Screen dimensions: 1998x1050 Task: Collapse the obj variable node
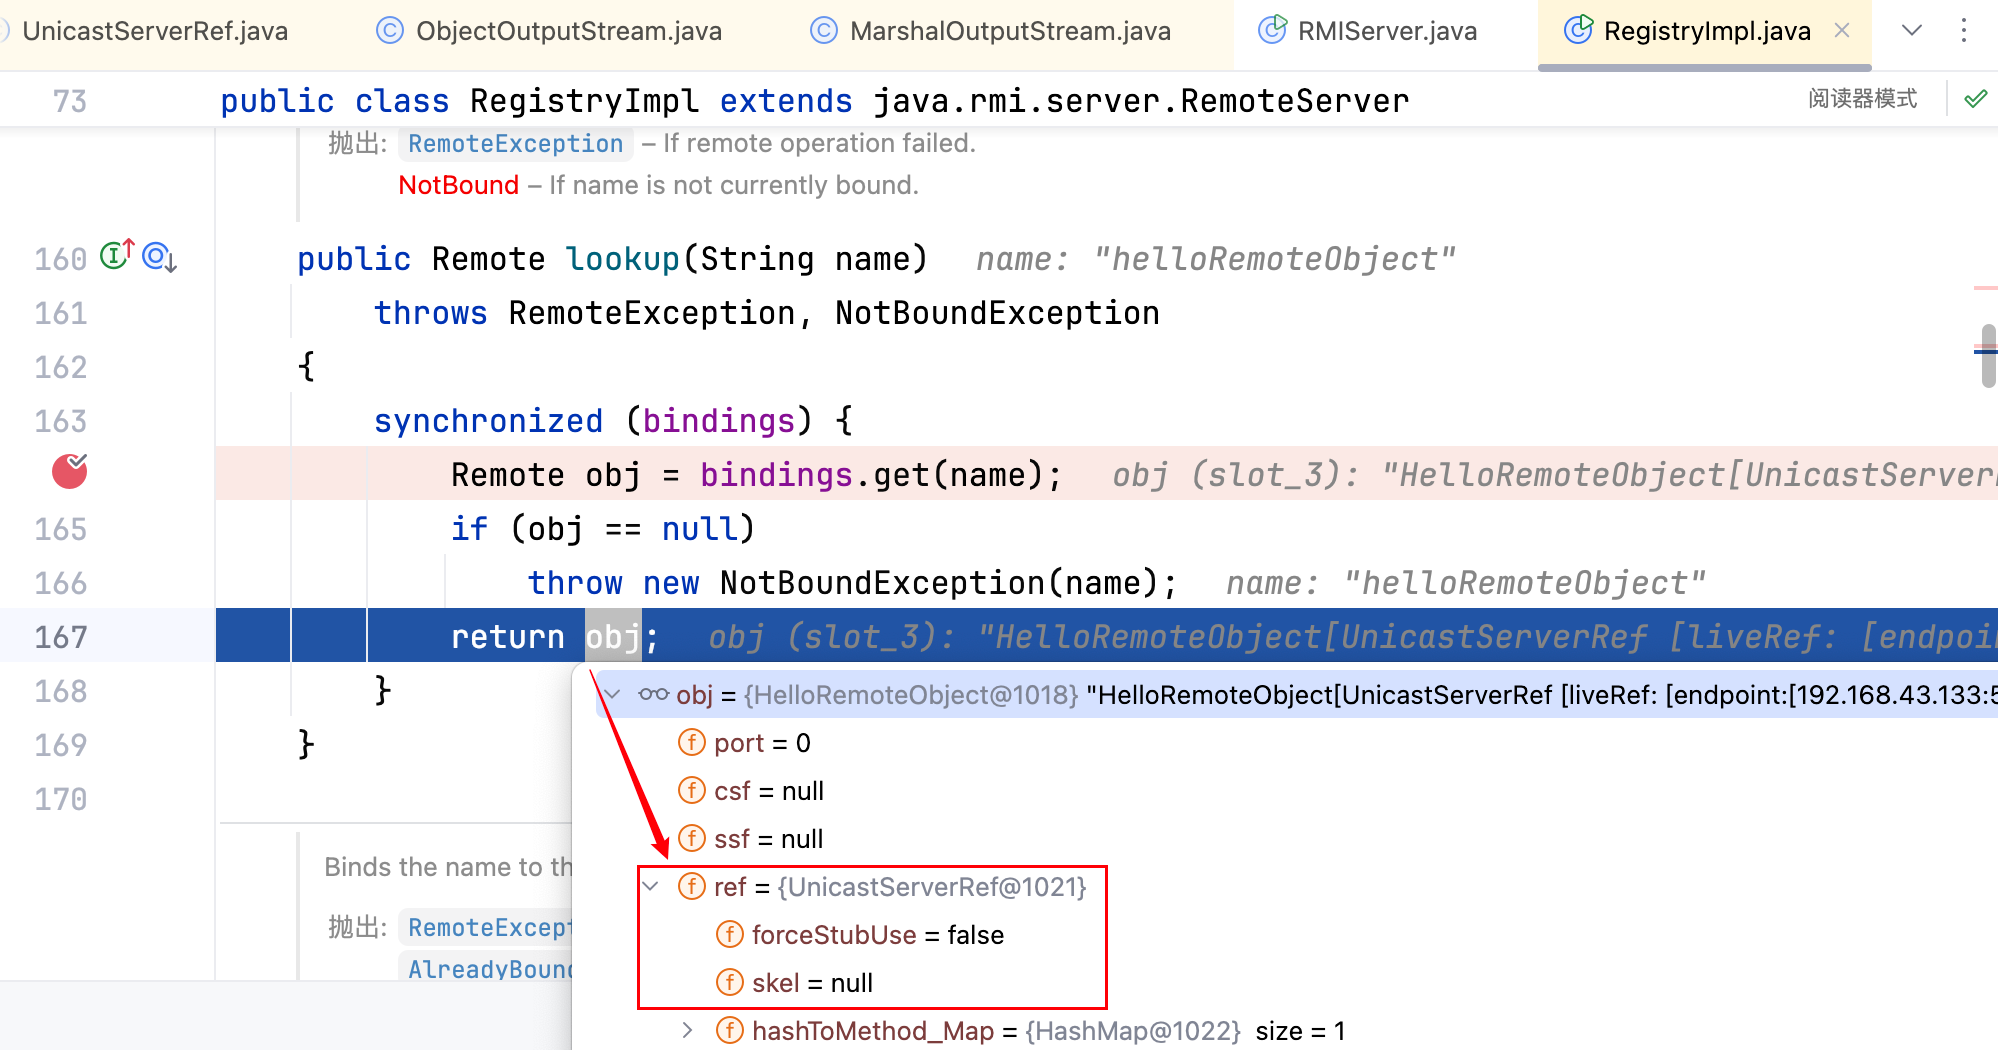613,694
